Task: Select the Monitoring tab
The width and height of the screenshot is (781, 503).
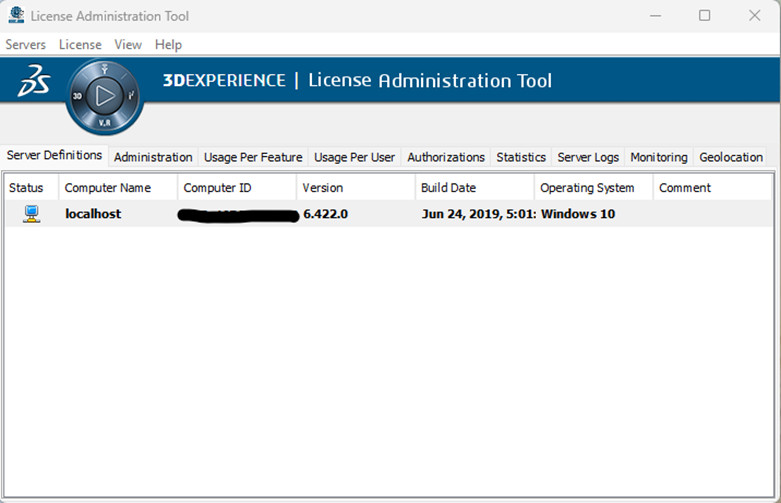Action: pos(658,157)
